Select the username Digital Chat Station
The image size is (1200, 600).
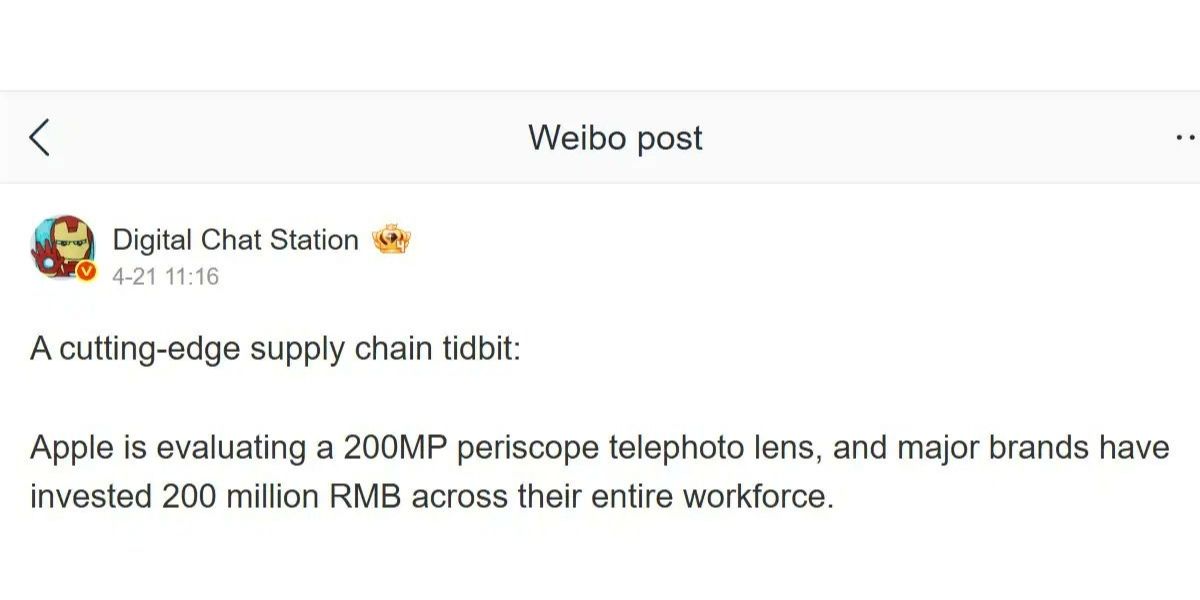pos(237,239)
